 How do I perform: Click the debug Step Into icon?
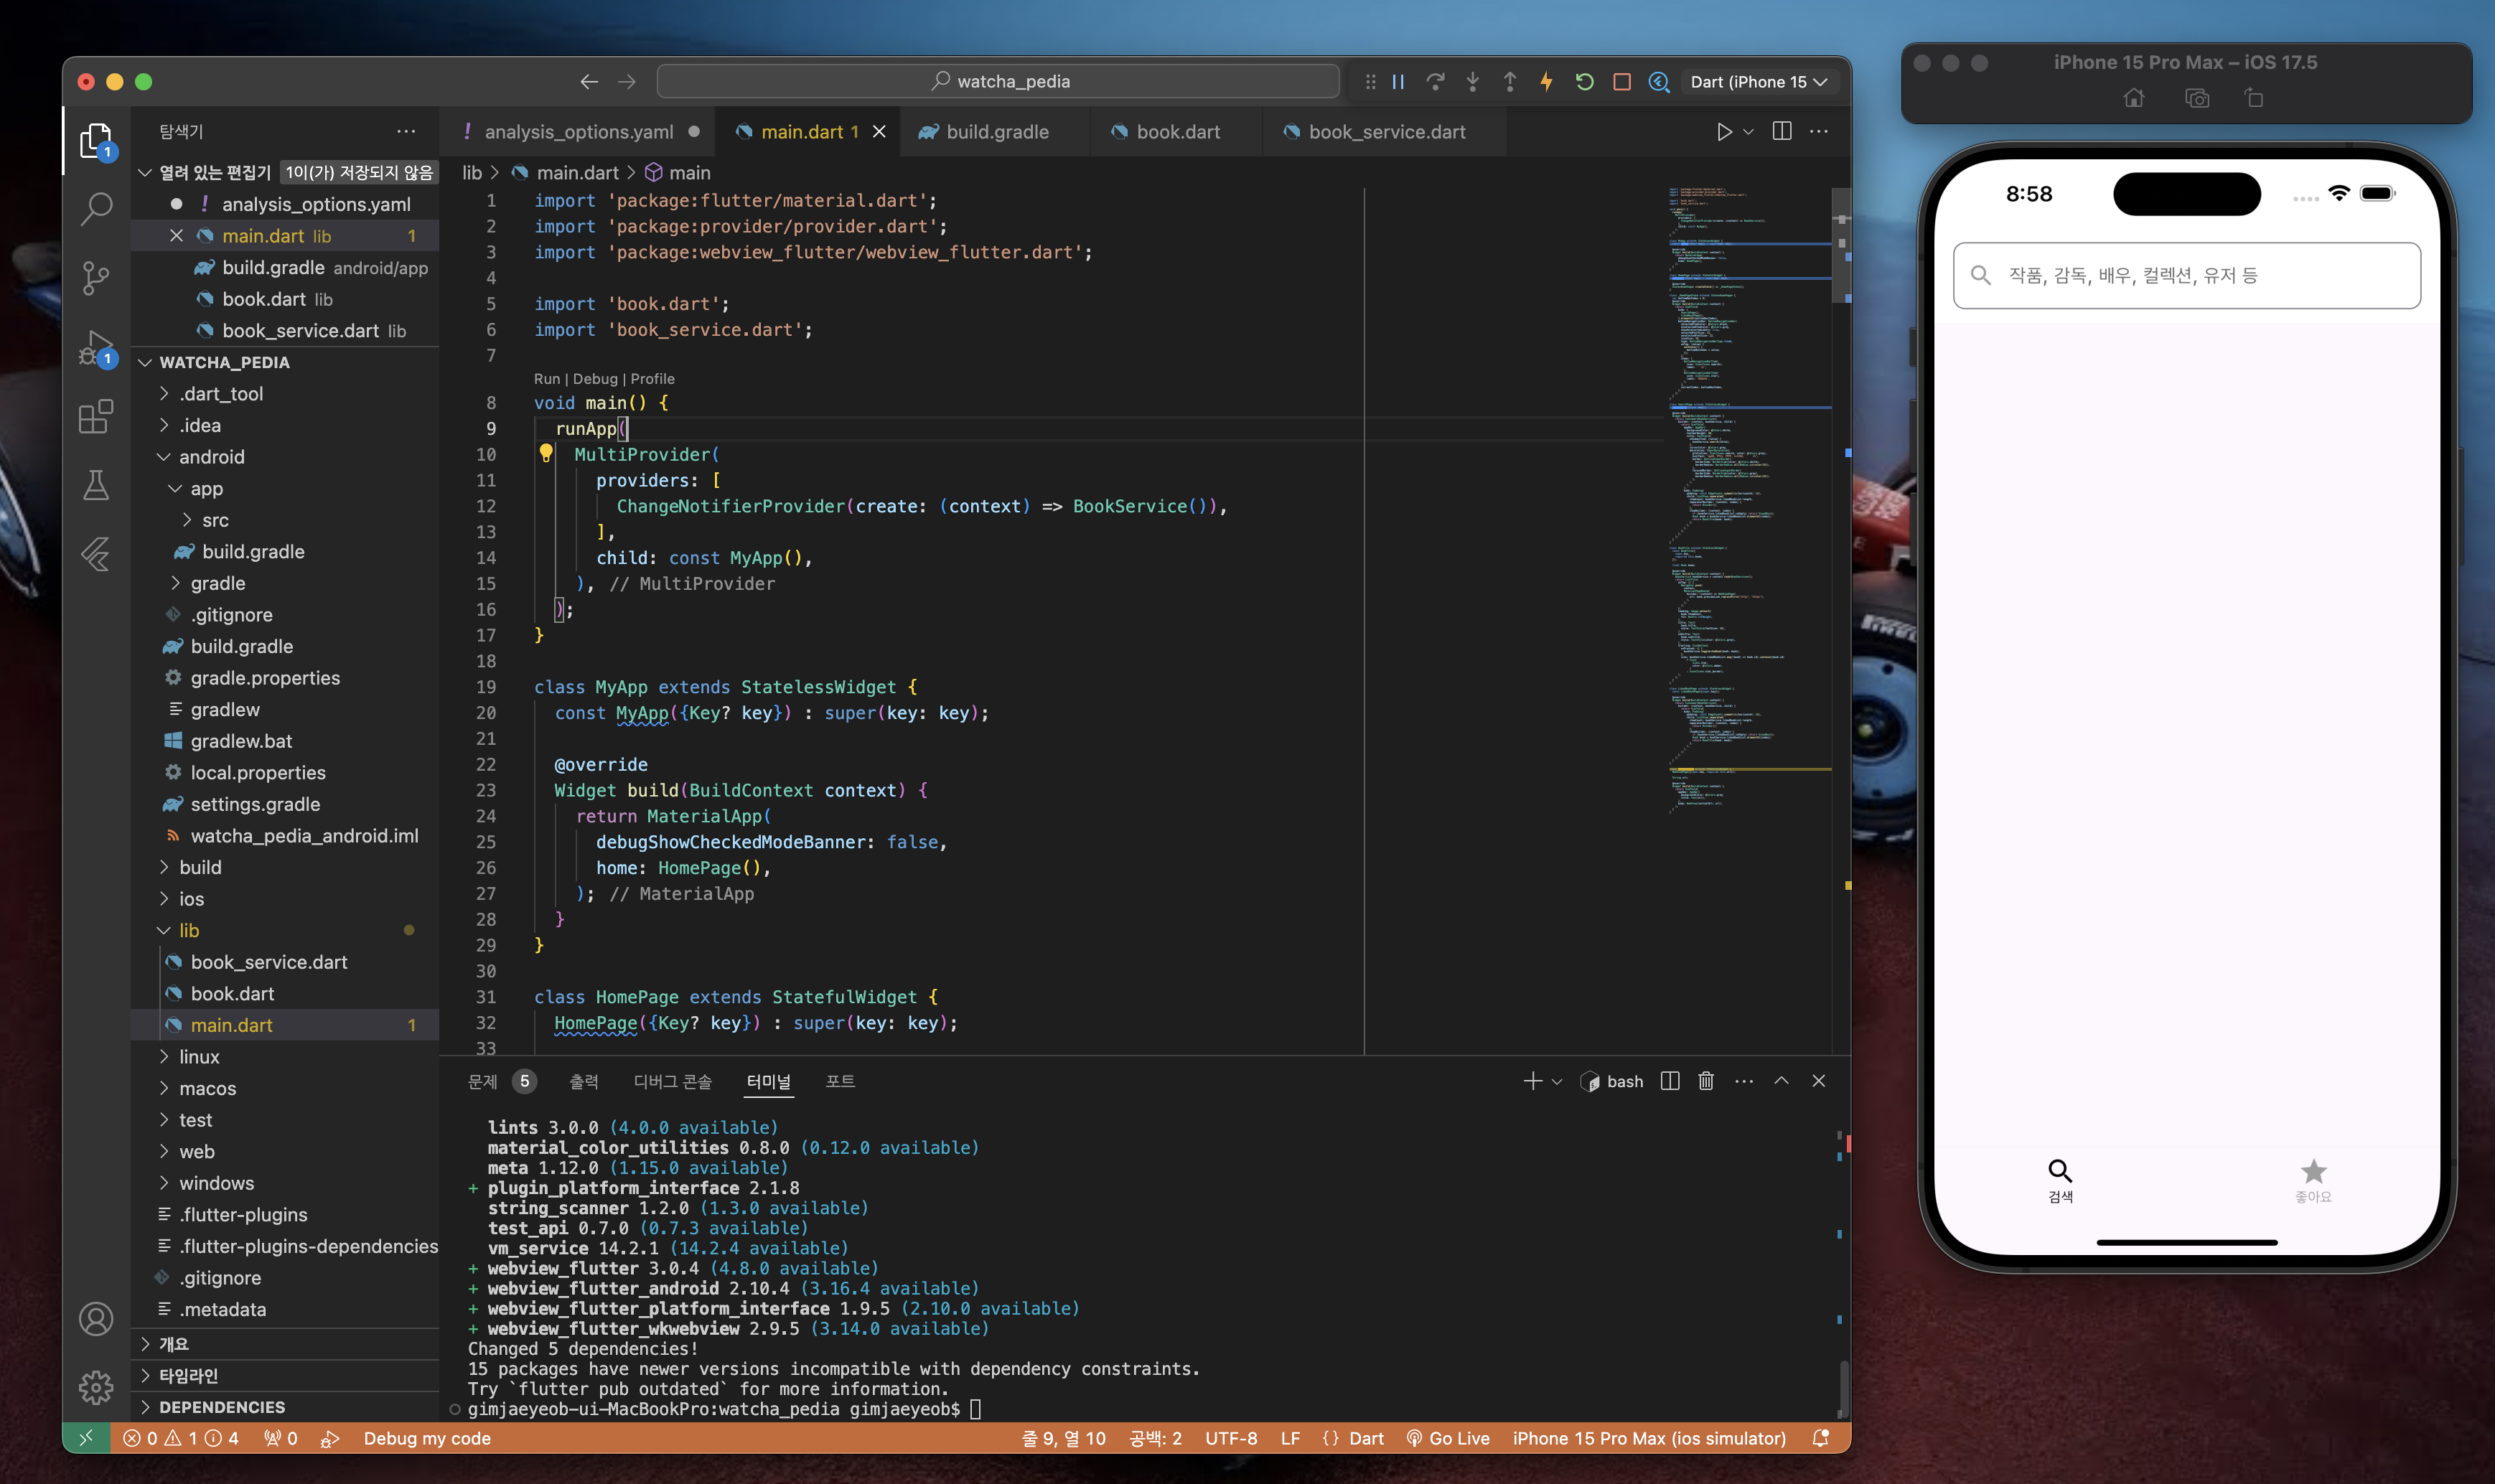point(1472,82)
